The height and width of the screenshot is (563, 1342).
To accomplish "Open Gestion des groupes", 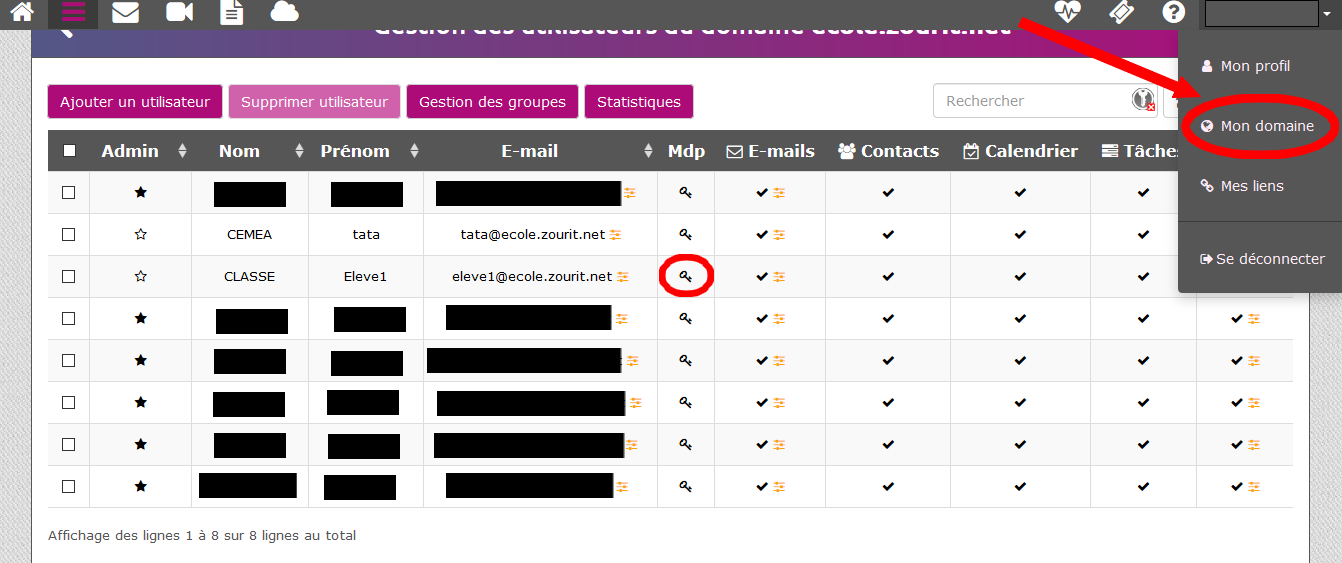I will [x=492, y=102].
